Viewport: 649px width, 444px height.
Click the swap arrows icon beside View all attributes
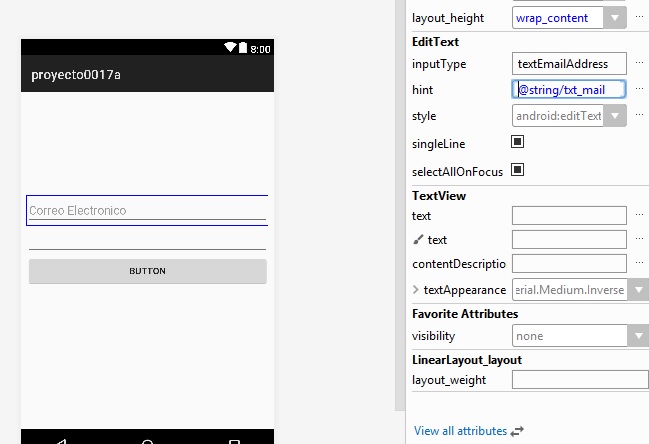coord(517,431)
